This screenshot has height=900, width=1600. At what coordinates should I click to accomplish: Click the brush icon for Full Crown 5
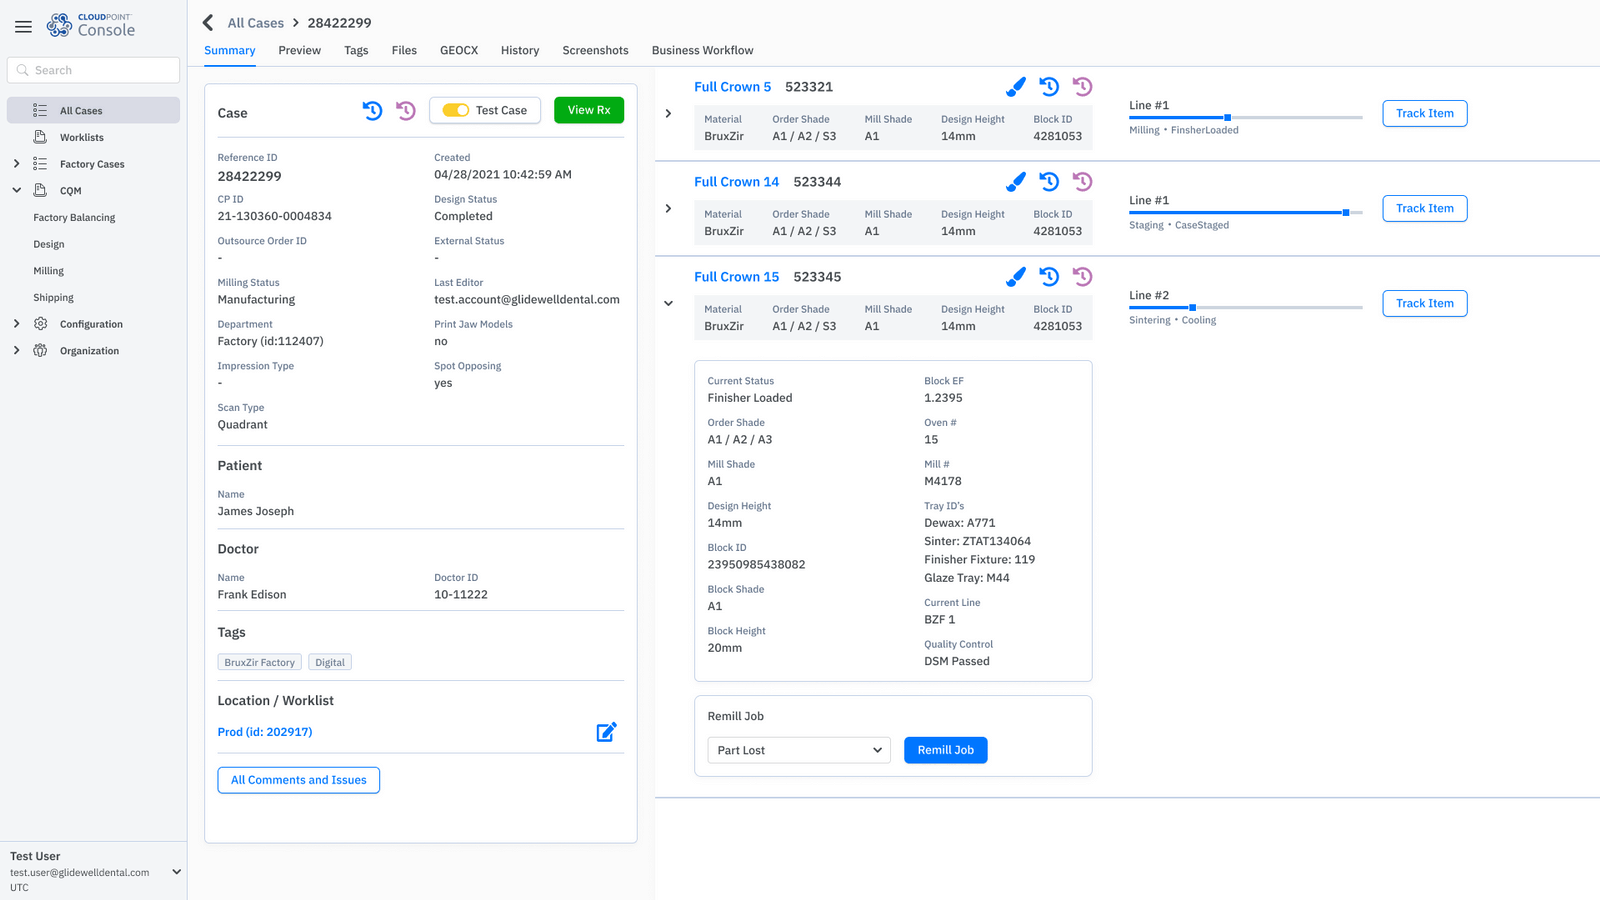pos(1016,87)
